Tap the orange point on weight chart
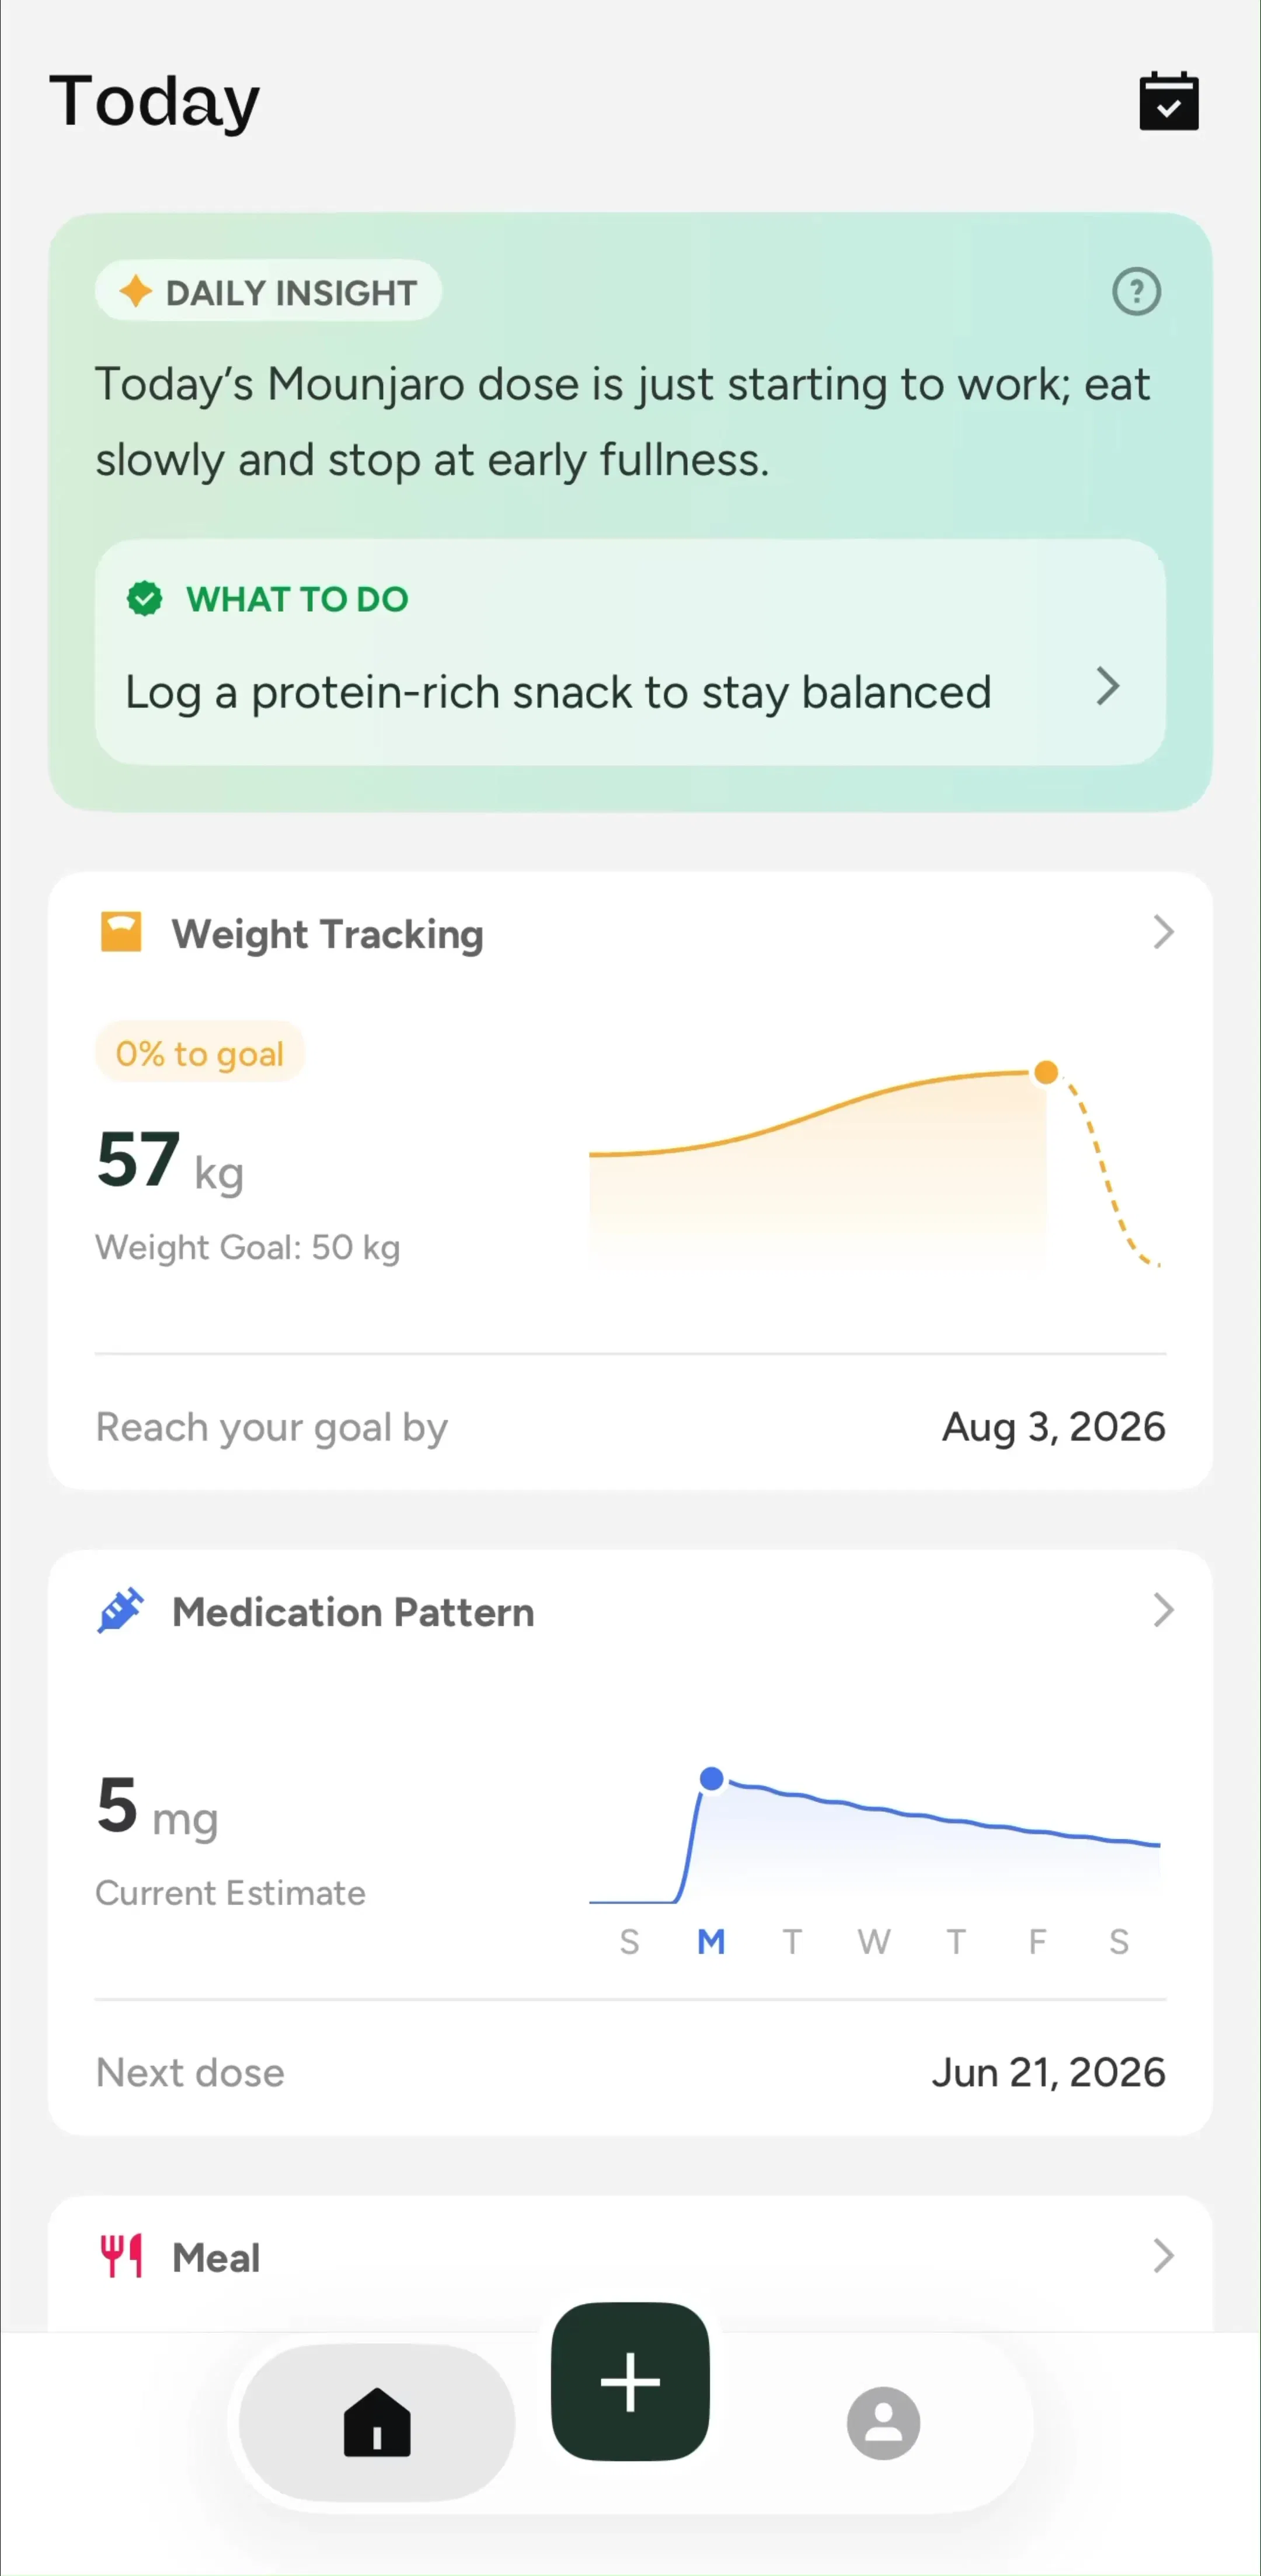Viewport: 1261px width, 2576px height. [x=1046, y=1072]
